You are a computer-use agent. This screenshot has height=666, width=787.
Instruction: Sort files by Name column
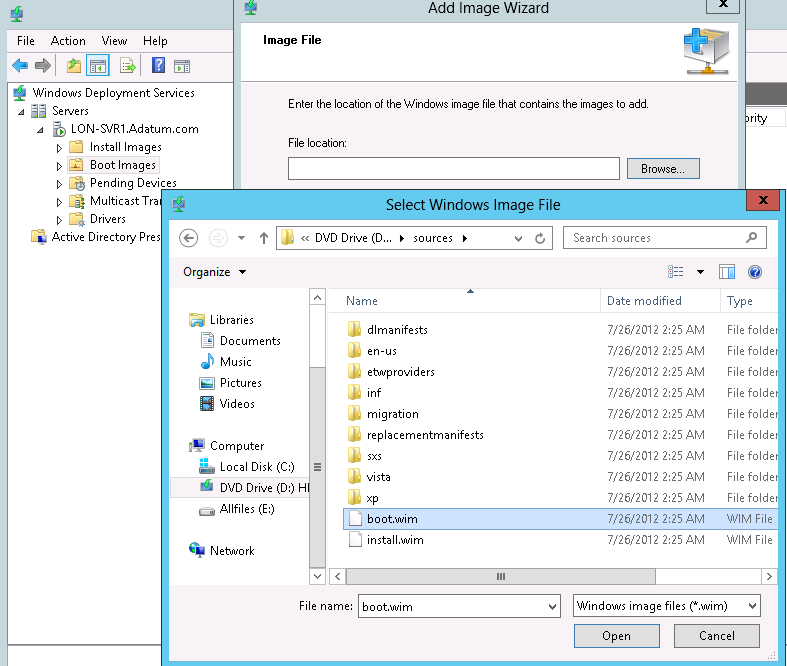pyautogui.click(x=464, y=301)
